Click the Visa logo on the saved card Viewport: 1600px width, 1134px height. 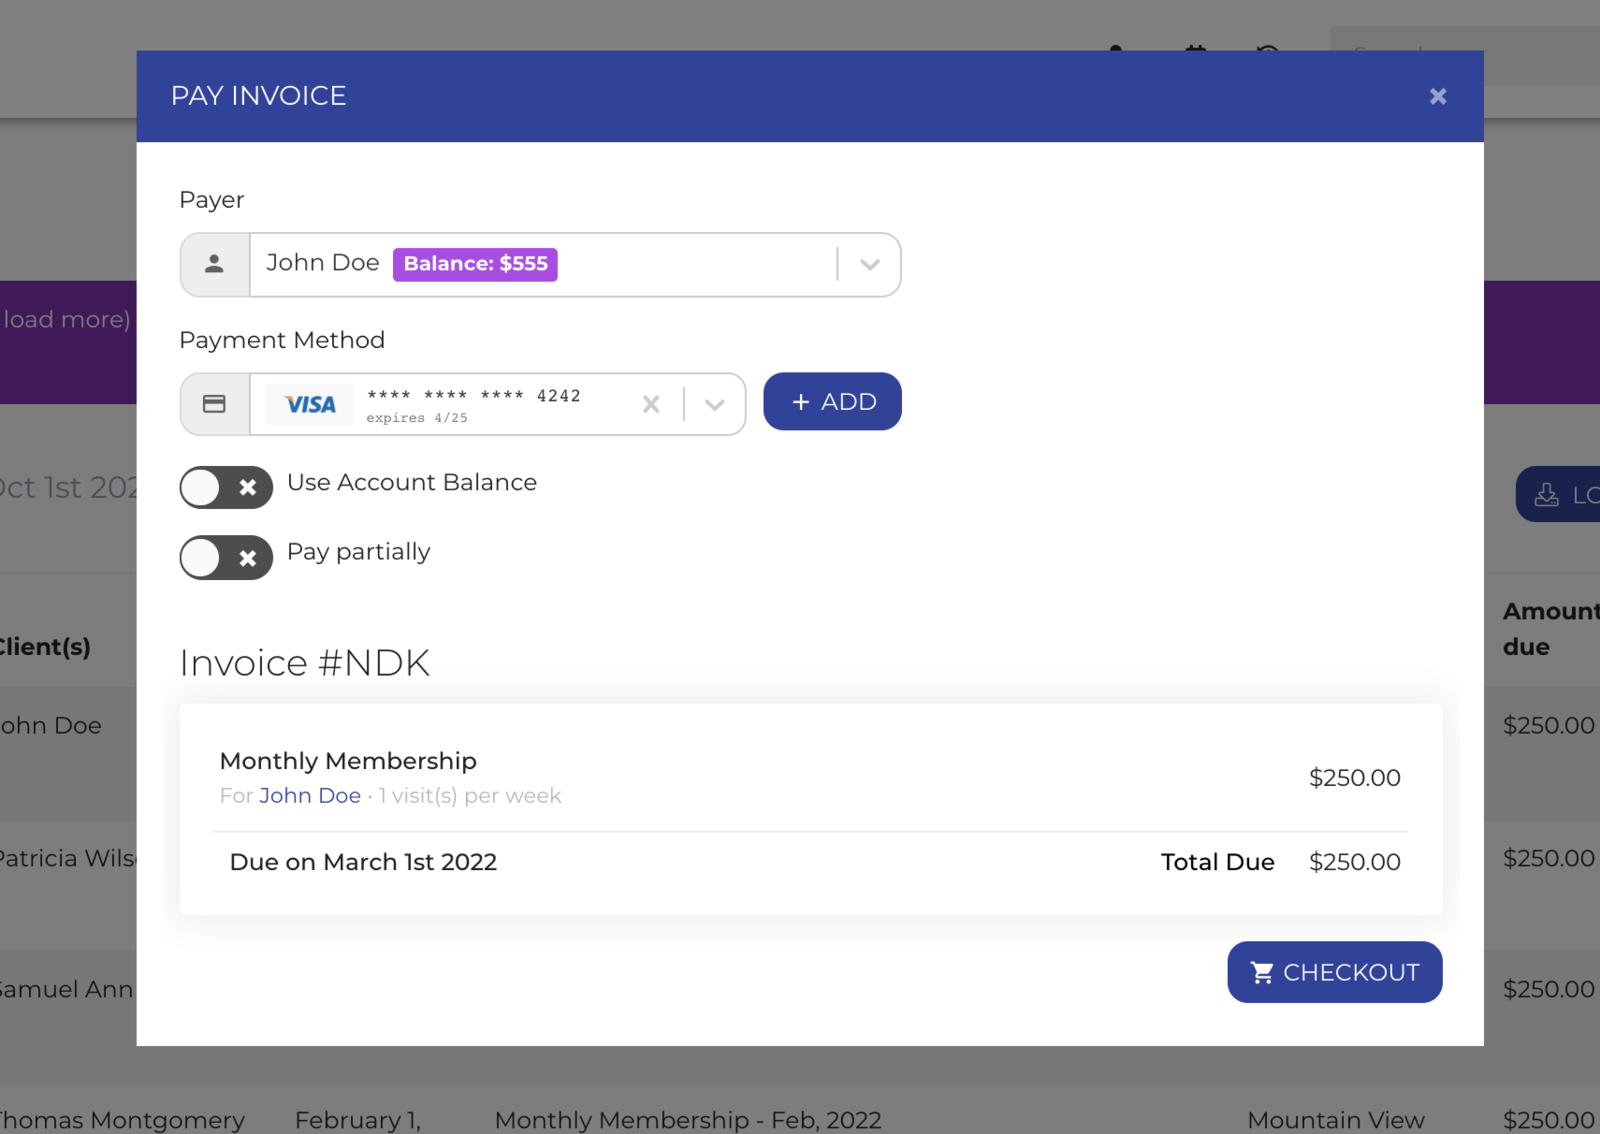tap(308, 403)
